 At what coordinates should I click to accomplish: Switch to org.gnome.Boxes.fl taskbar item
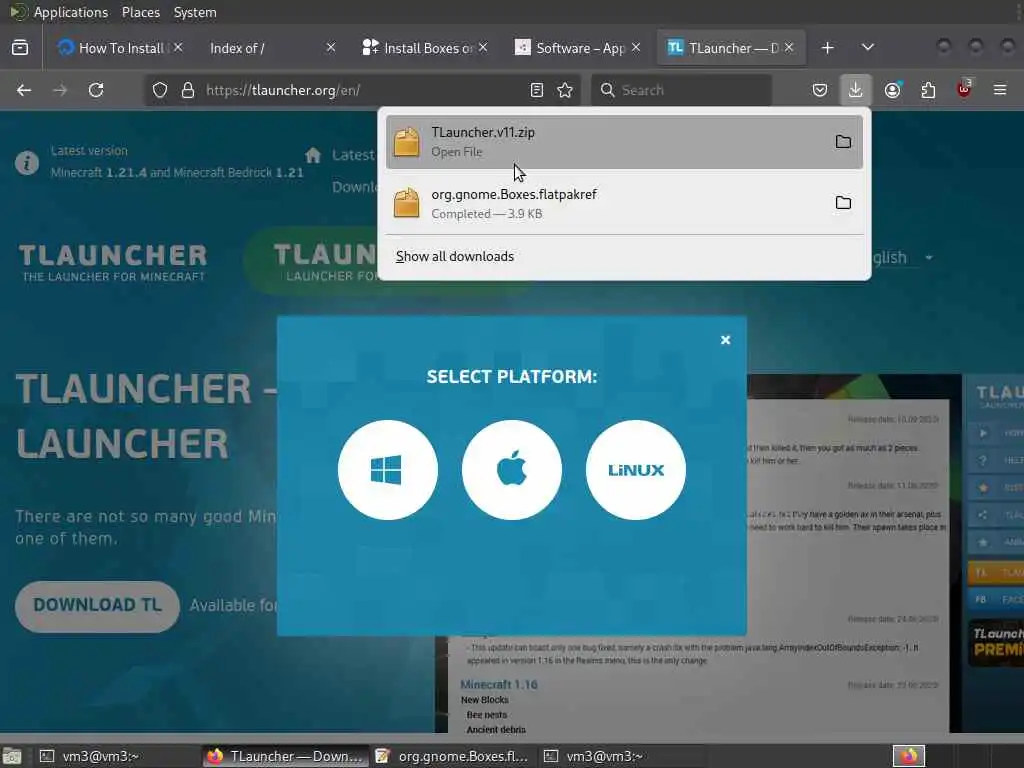453,756
